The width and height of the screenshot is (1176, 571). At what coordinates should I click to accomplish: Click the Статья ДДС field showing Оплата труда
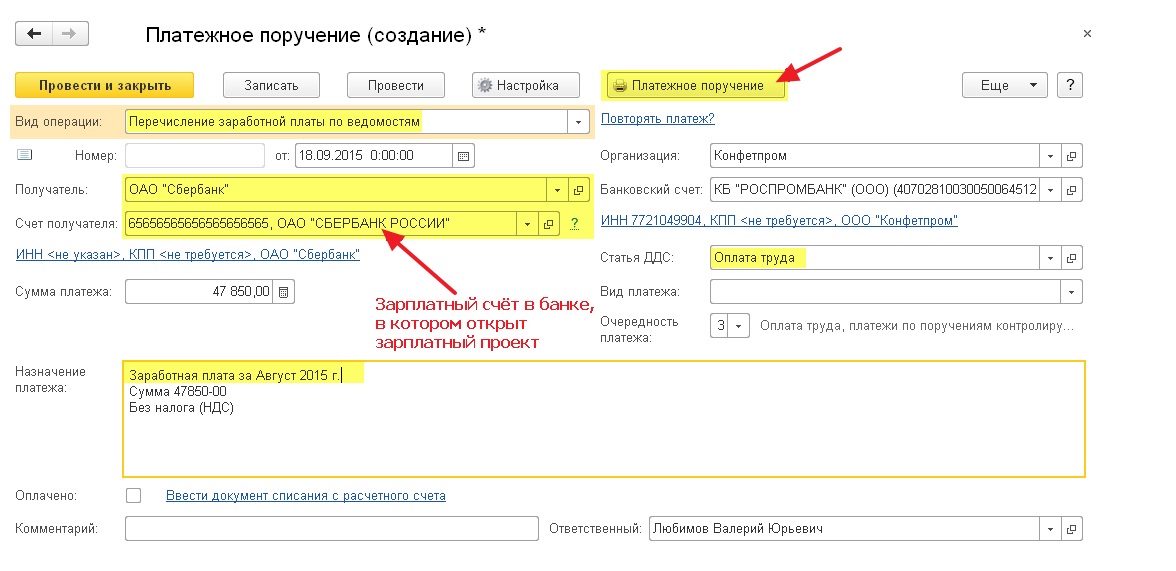875,258
